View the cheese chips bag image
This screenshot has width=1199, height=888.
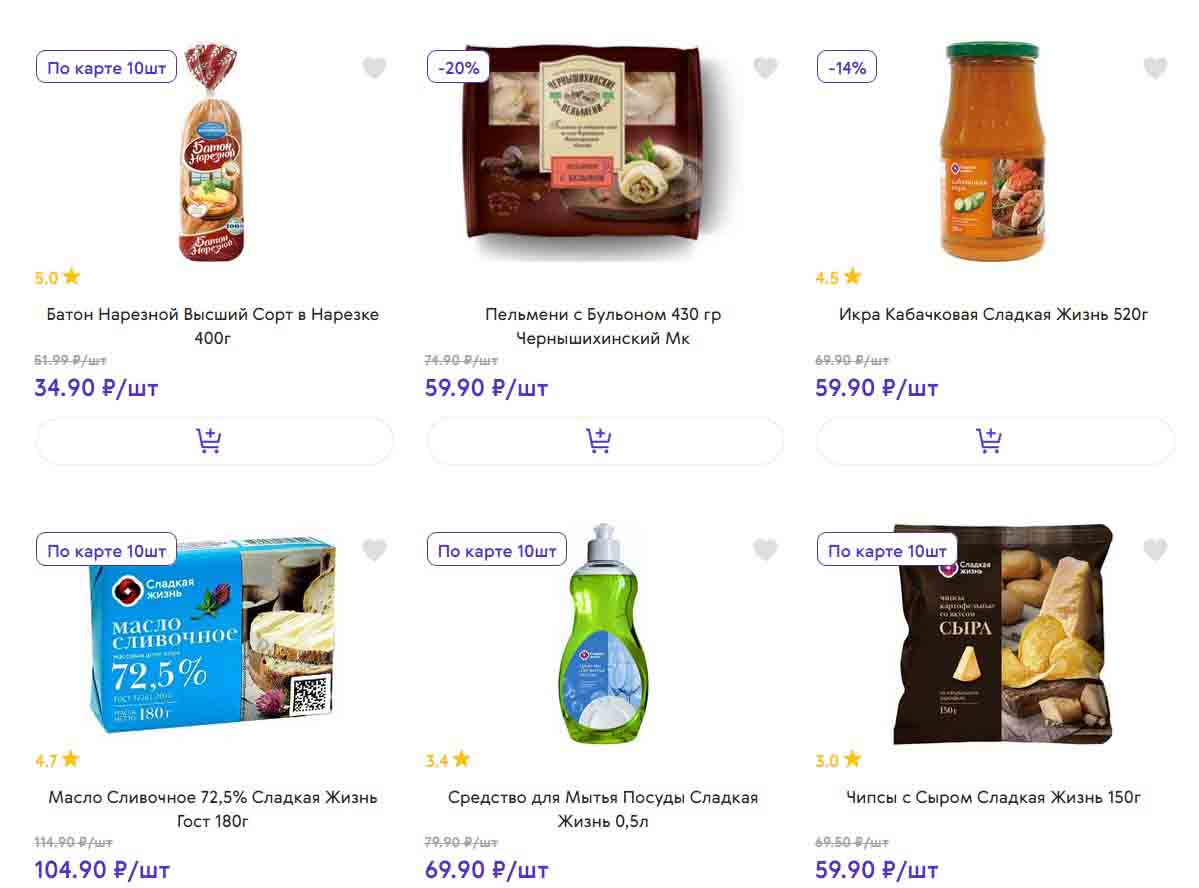(1002, 635)
